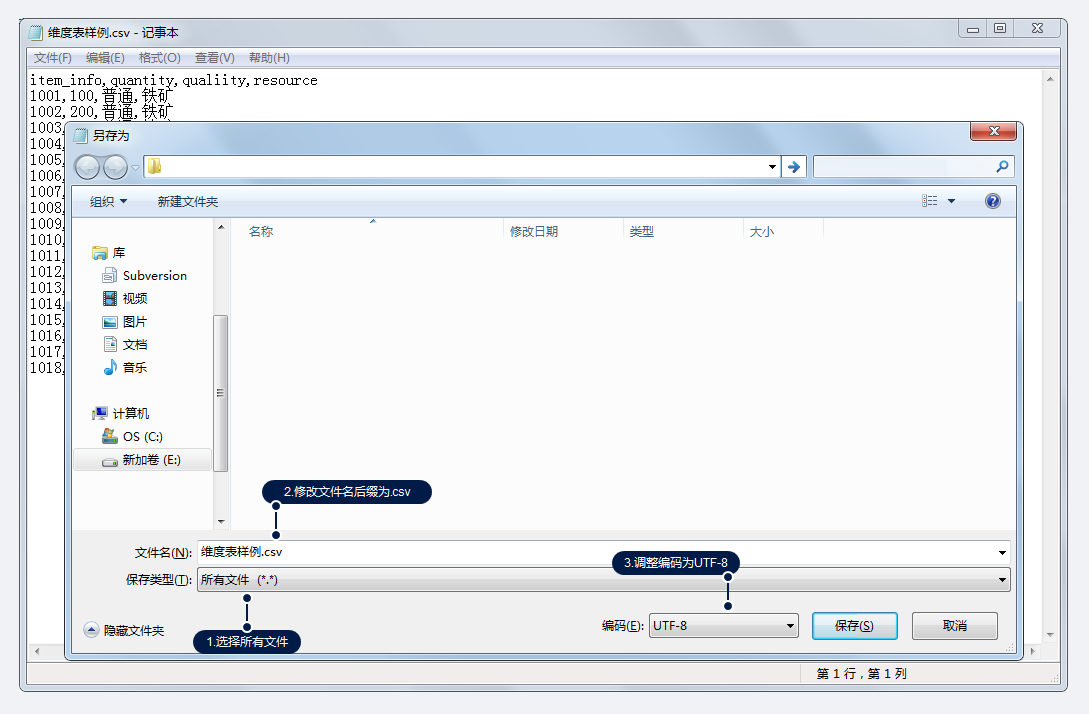Select the 音乐 music library
The width and height of the screenshot is (1089, 714).
tap(135, 368)
